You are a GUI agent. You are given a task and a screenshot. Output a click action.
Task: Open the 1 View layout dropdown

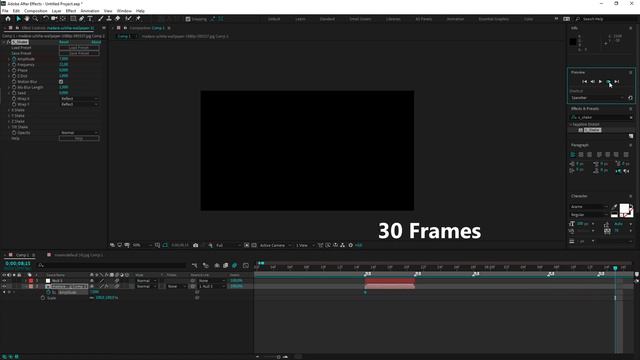pos(304,245)
